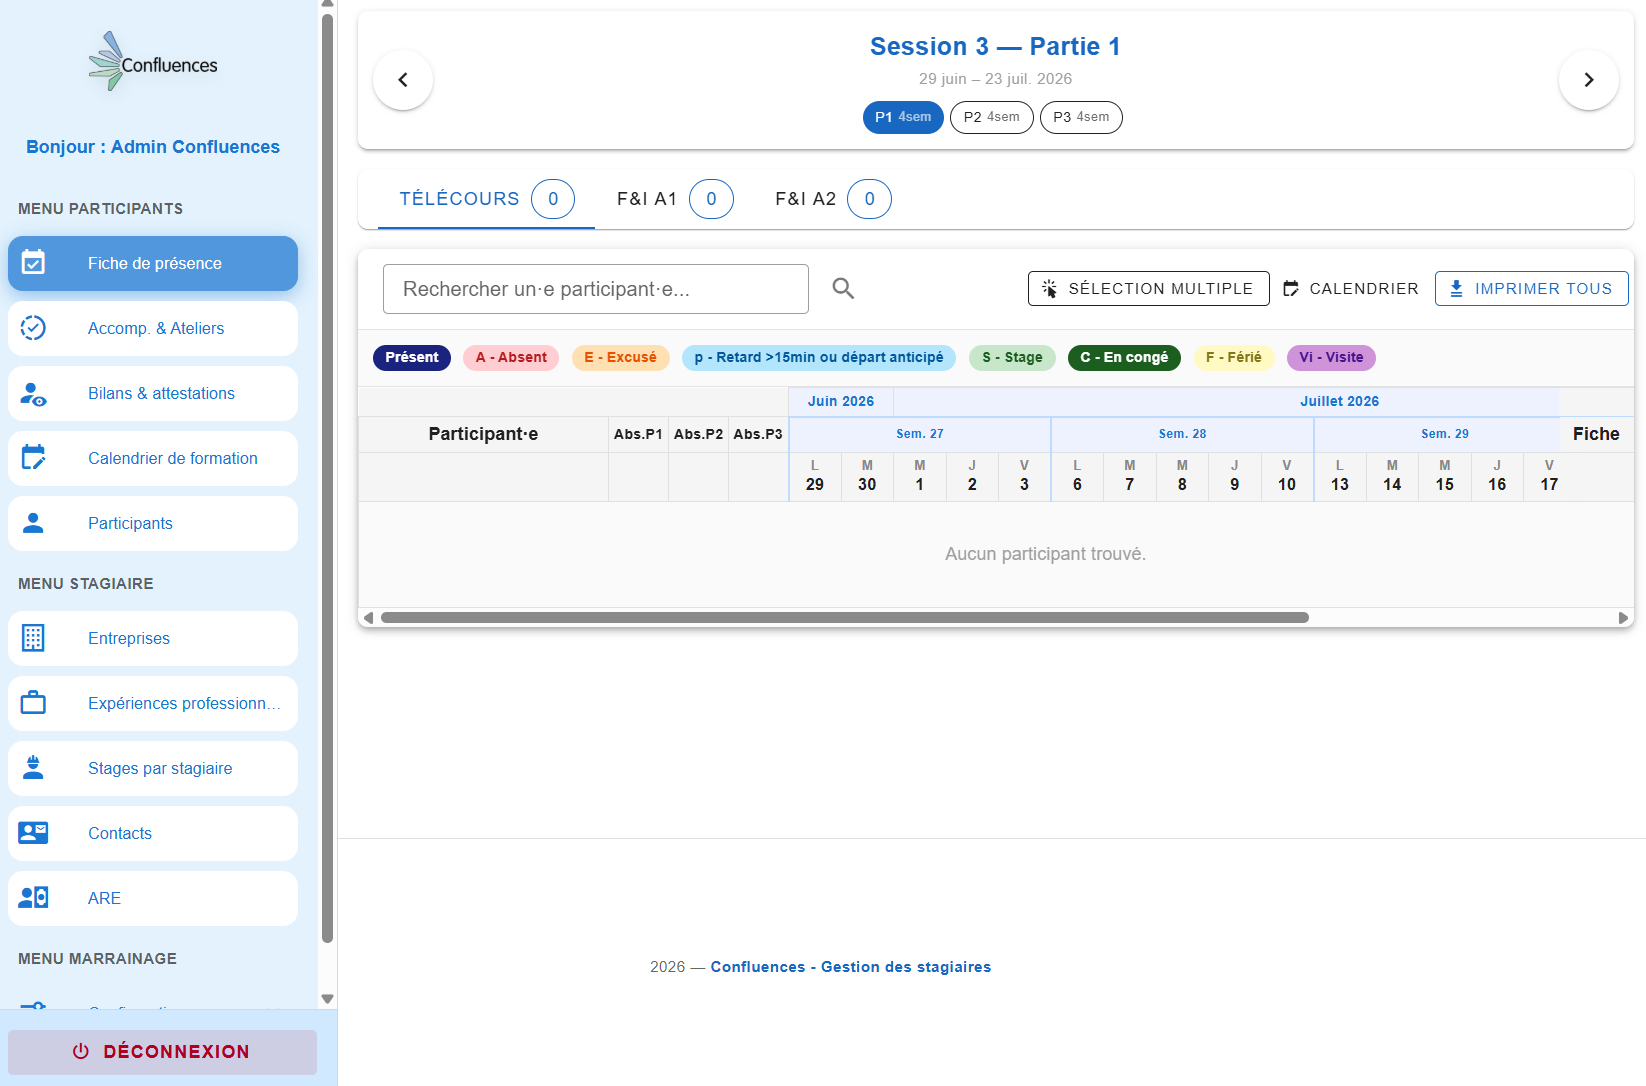Switch to the F&I A2 tab
Viewport: 1646px width, 1086px height.
tap(833, 199)
